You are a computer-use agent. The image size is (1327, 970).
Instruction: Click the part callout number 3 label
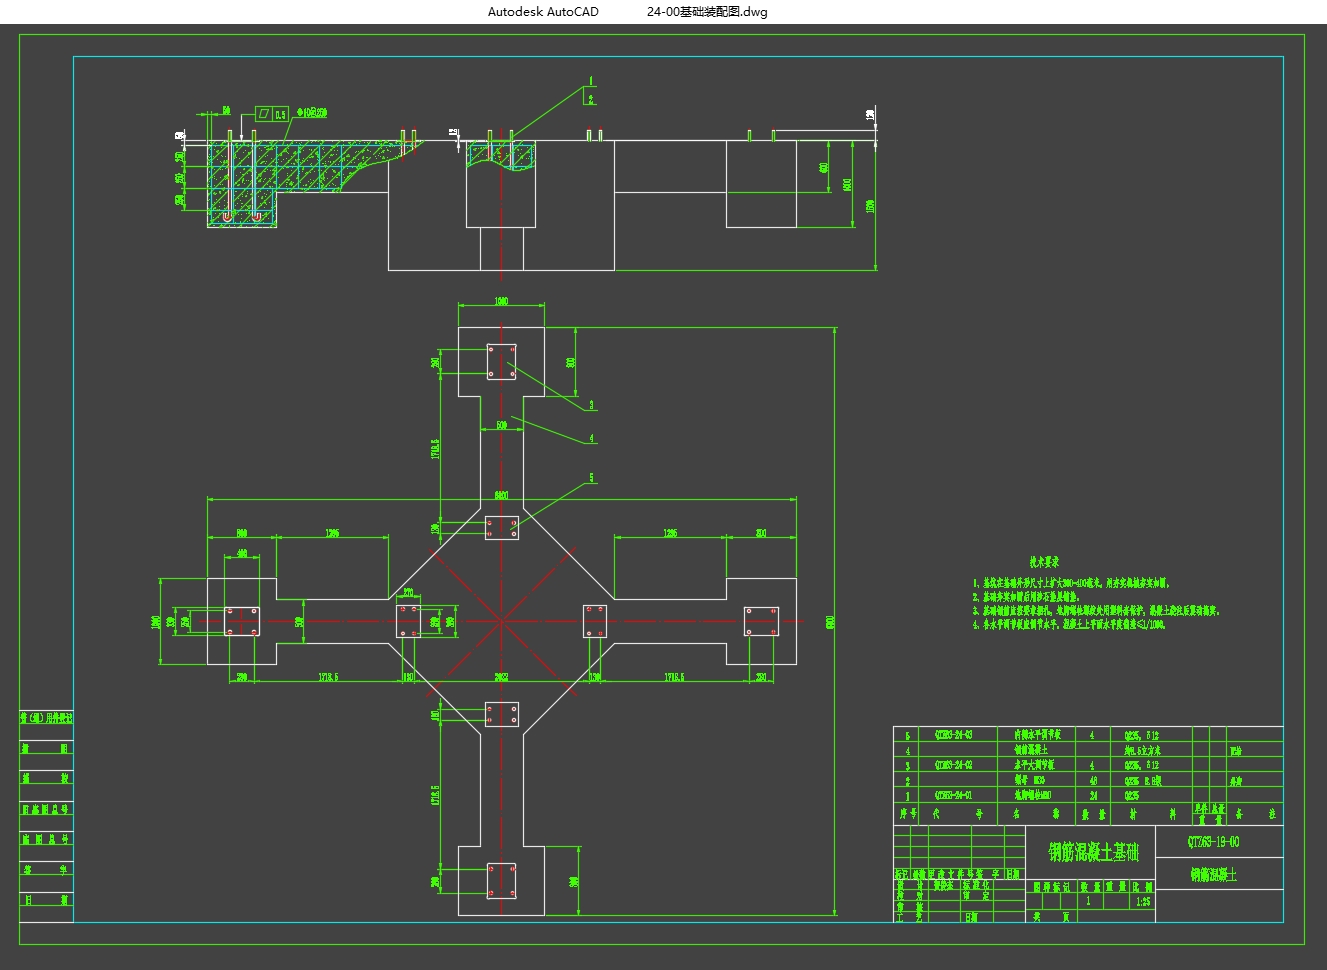pos(591,405)
